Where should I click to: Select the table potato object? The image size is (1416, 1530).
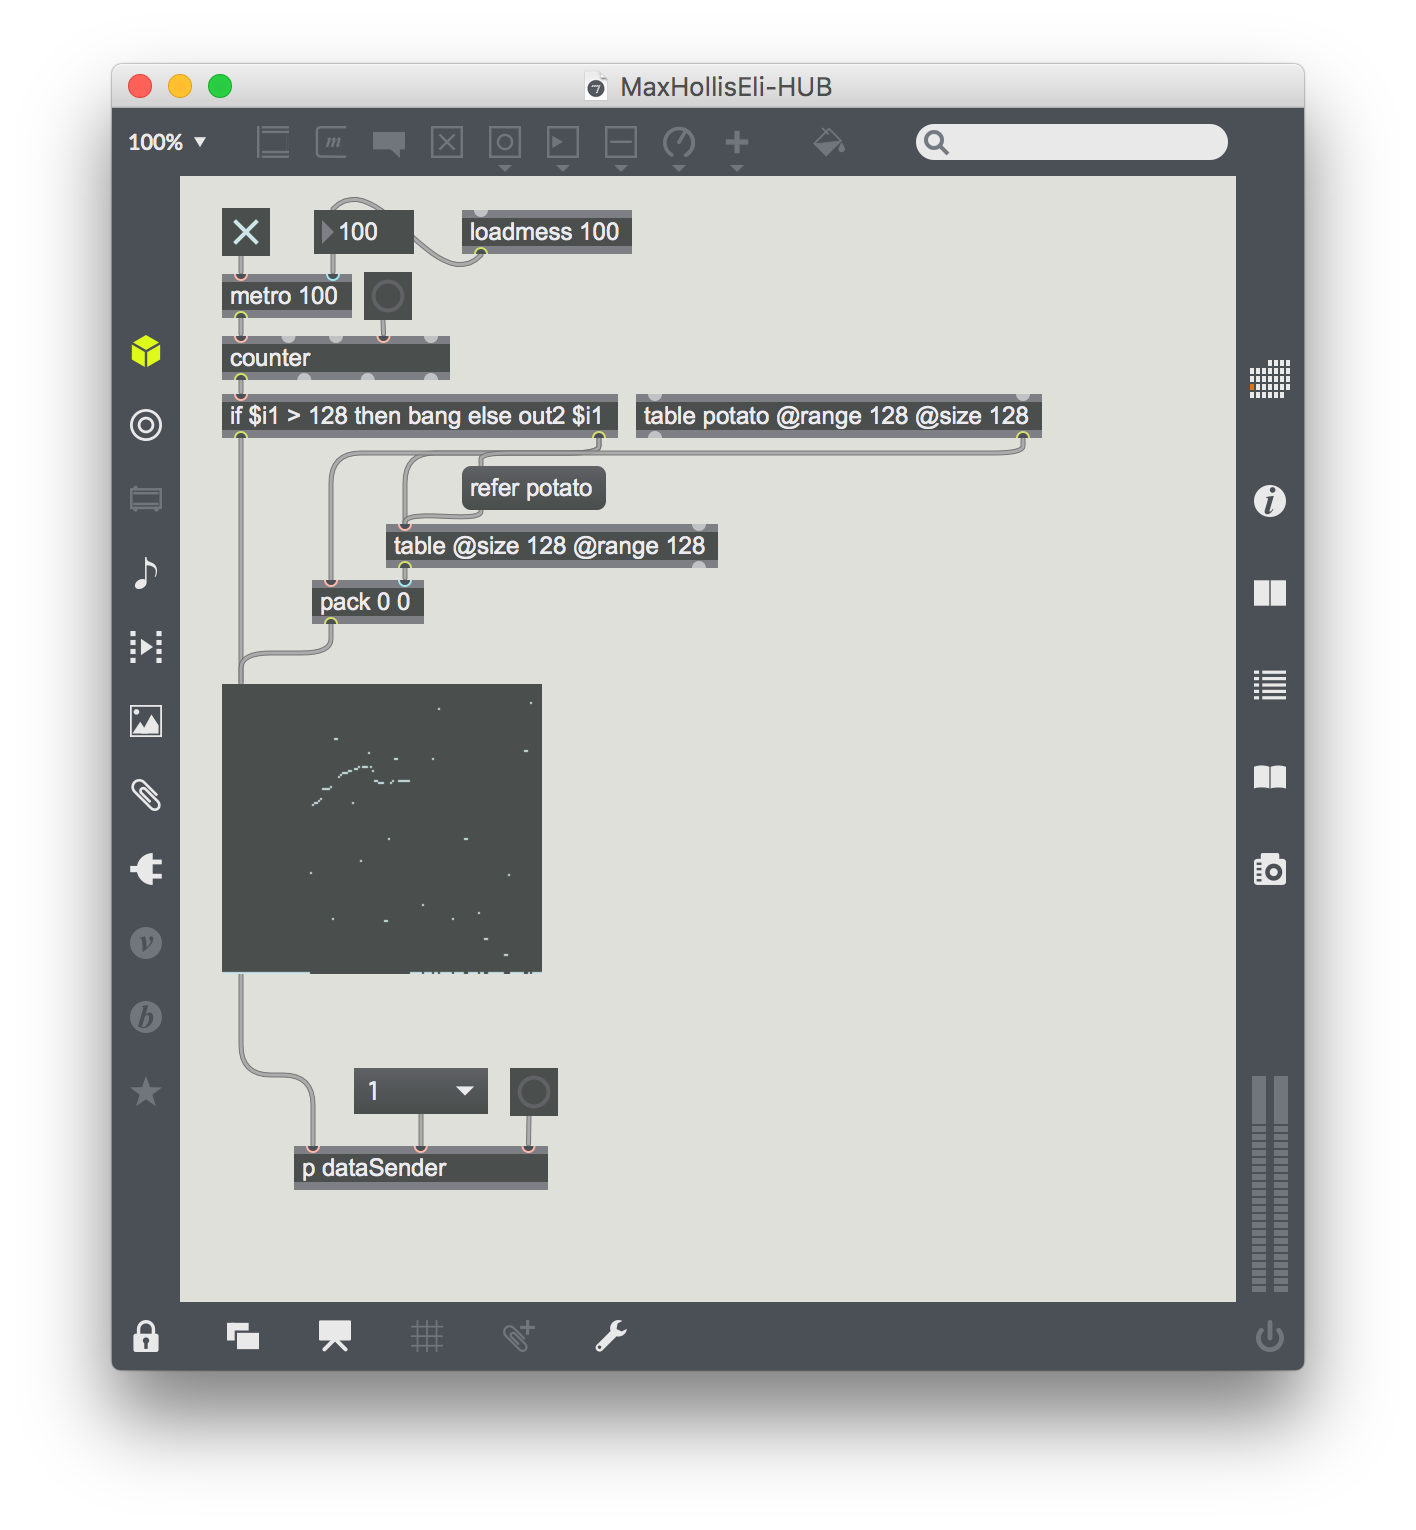[x=839, y=416]
